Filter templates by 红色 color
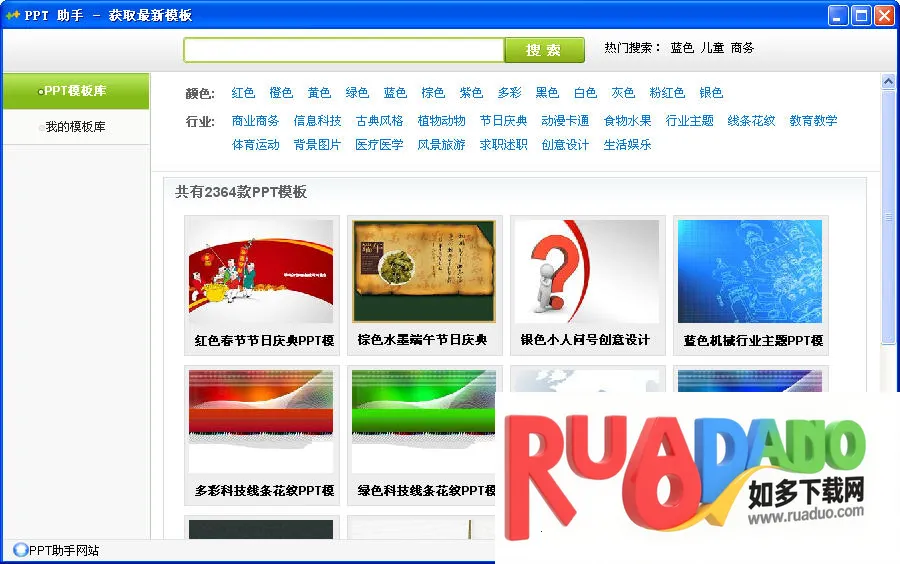 tap(243, 93)
